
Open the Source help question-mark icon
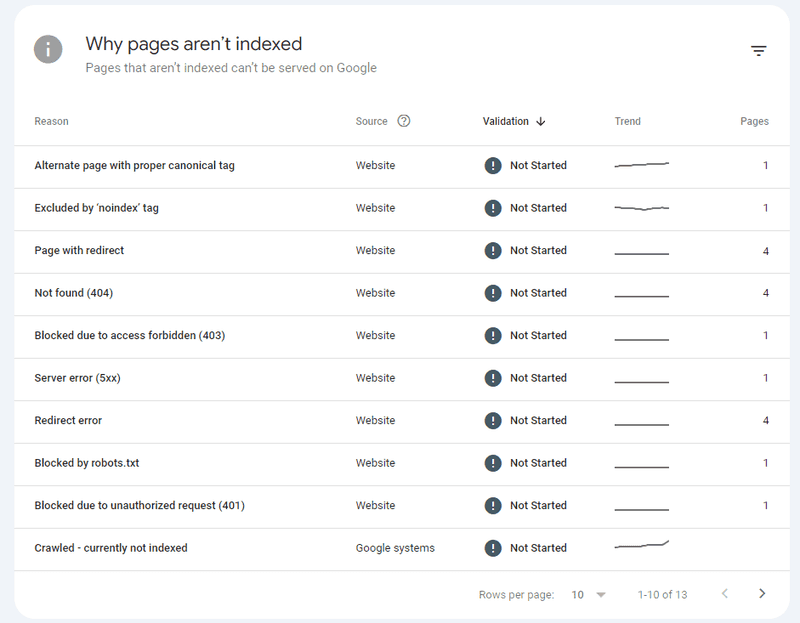click(x=404, y=121)
